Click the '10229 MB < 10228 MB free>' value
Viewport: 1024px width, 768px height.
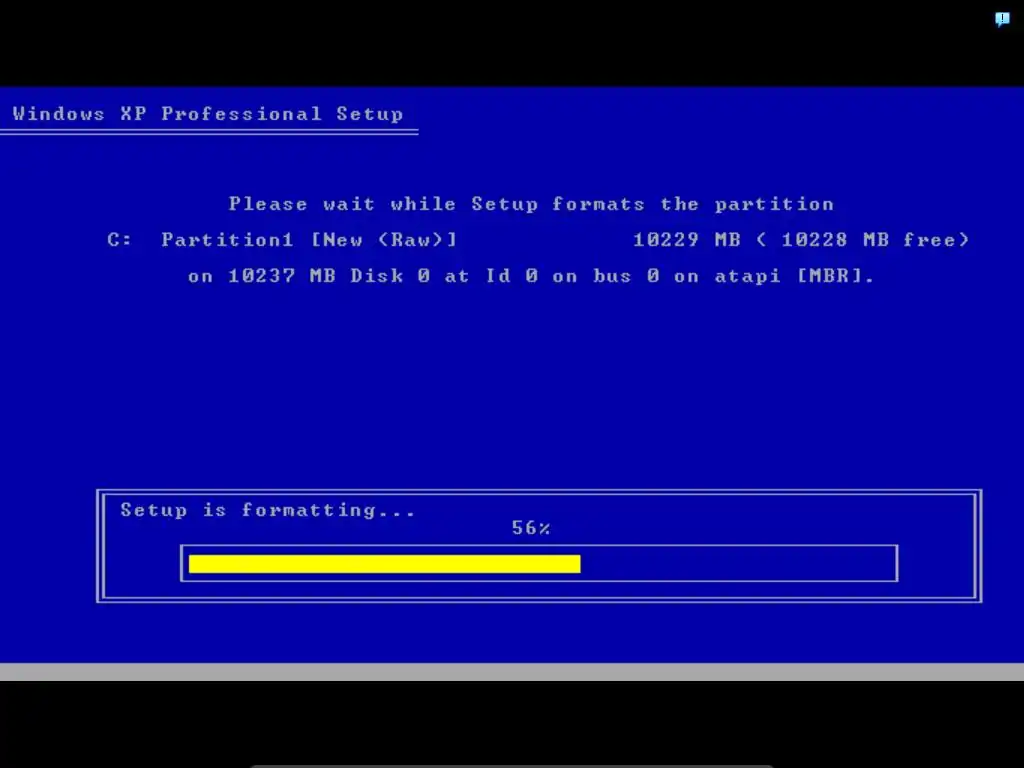click(x=801, y=240)
